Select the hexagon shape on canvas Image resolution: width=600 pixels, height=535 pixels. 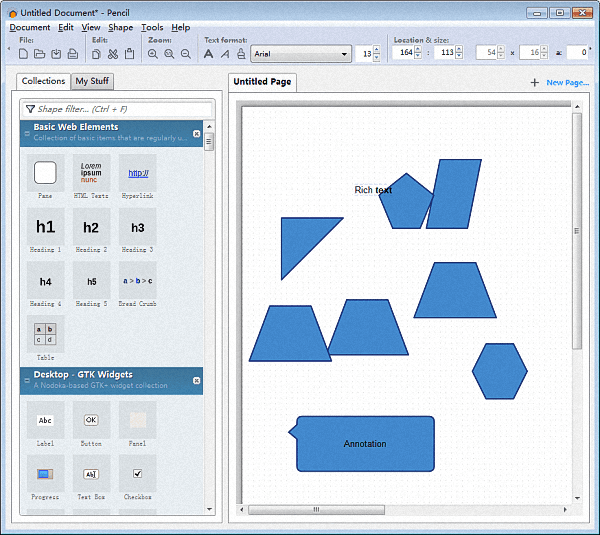[500, 371]
